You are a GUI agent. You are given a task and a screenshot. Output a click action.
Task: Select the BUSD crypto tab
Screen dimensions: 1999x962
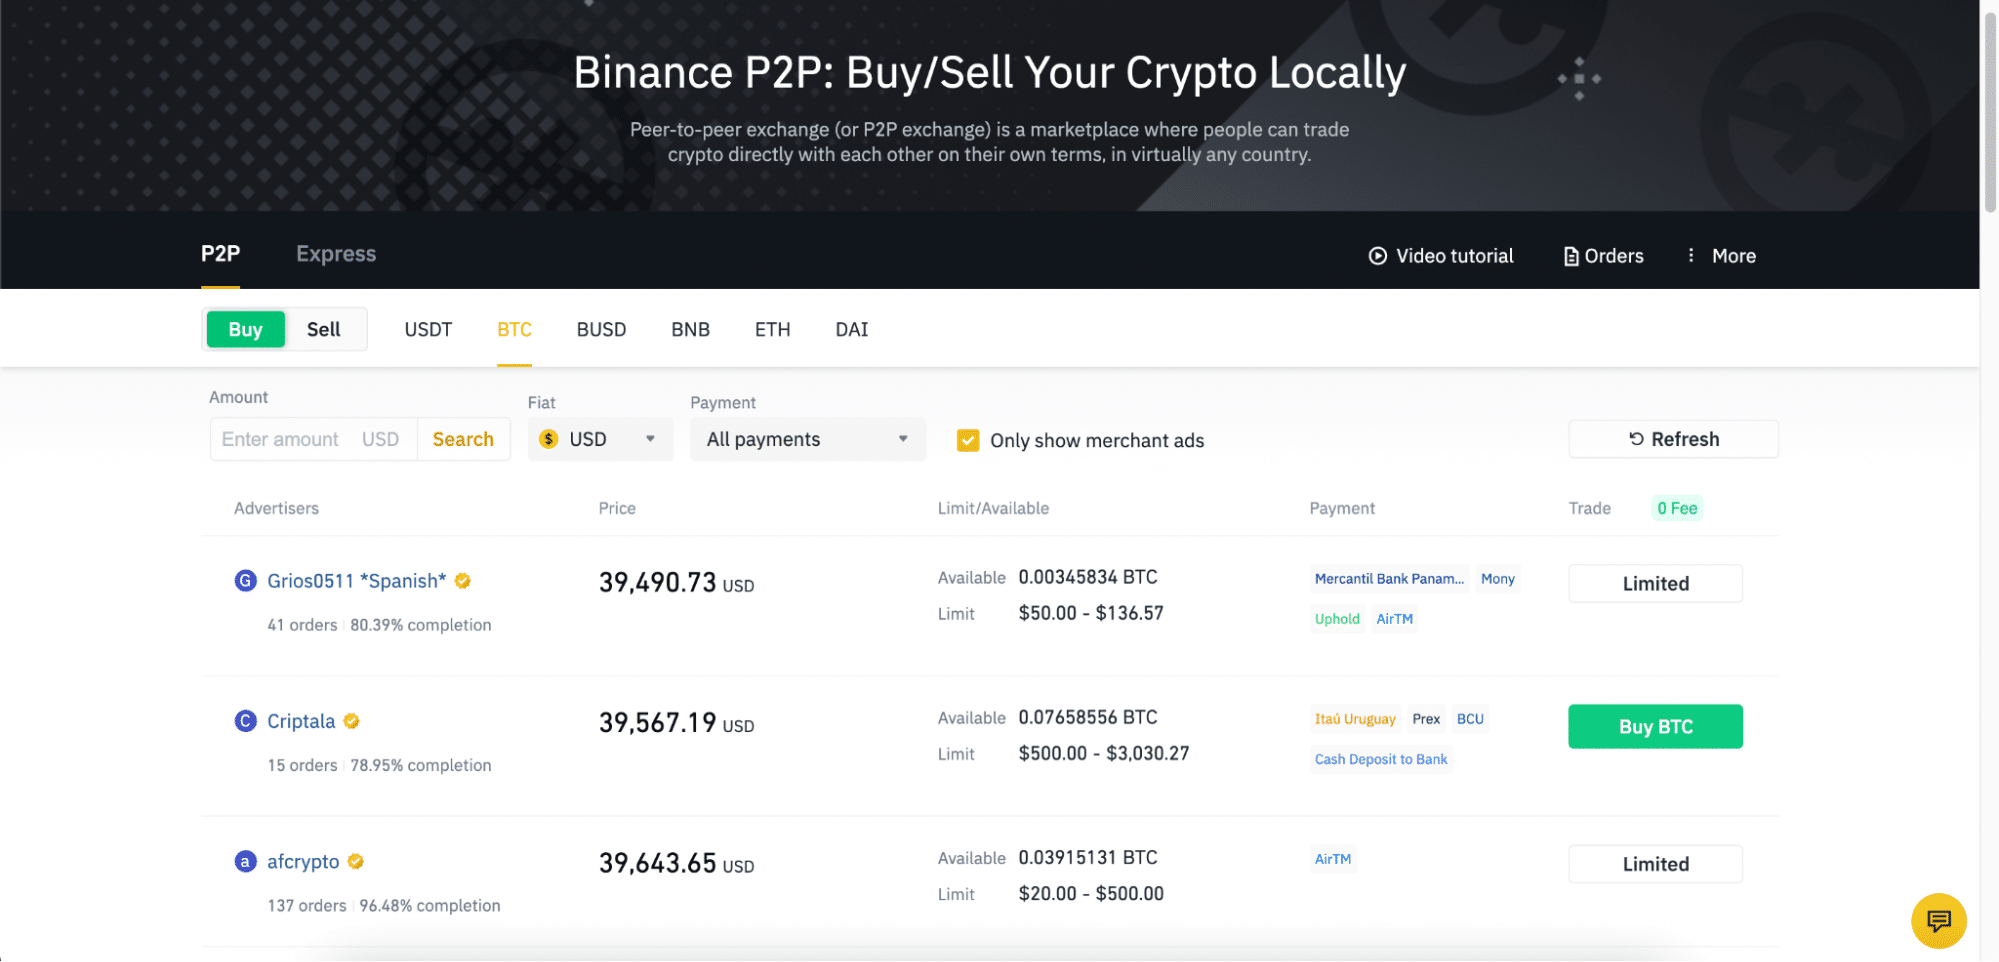[x=601, y=329]
